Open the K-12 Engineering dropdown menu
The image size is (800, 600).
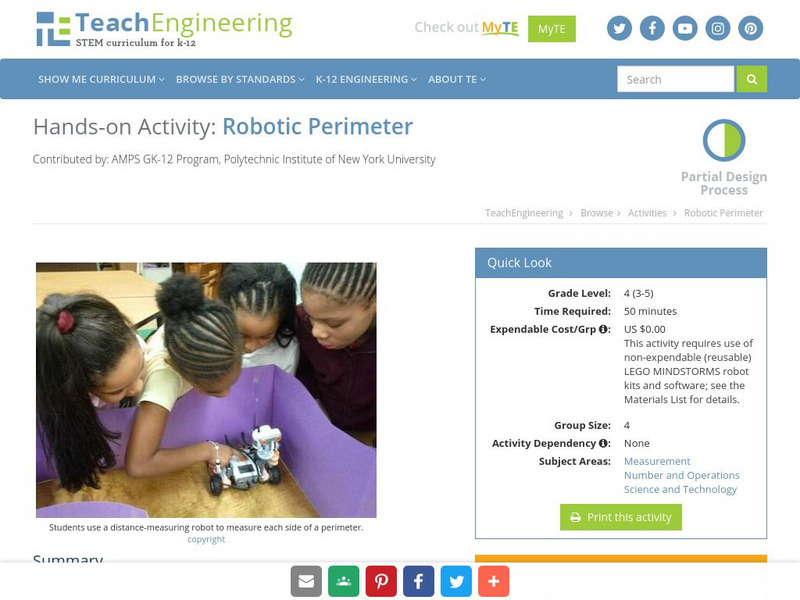pos(366,80)
